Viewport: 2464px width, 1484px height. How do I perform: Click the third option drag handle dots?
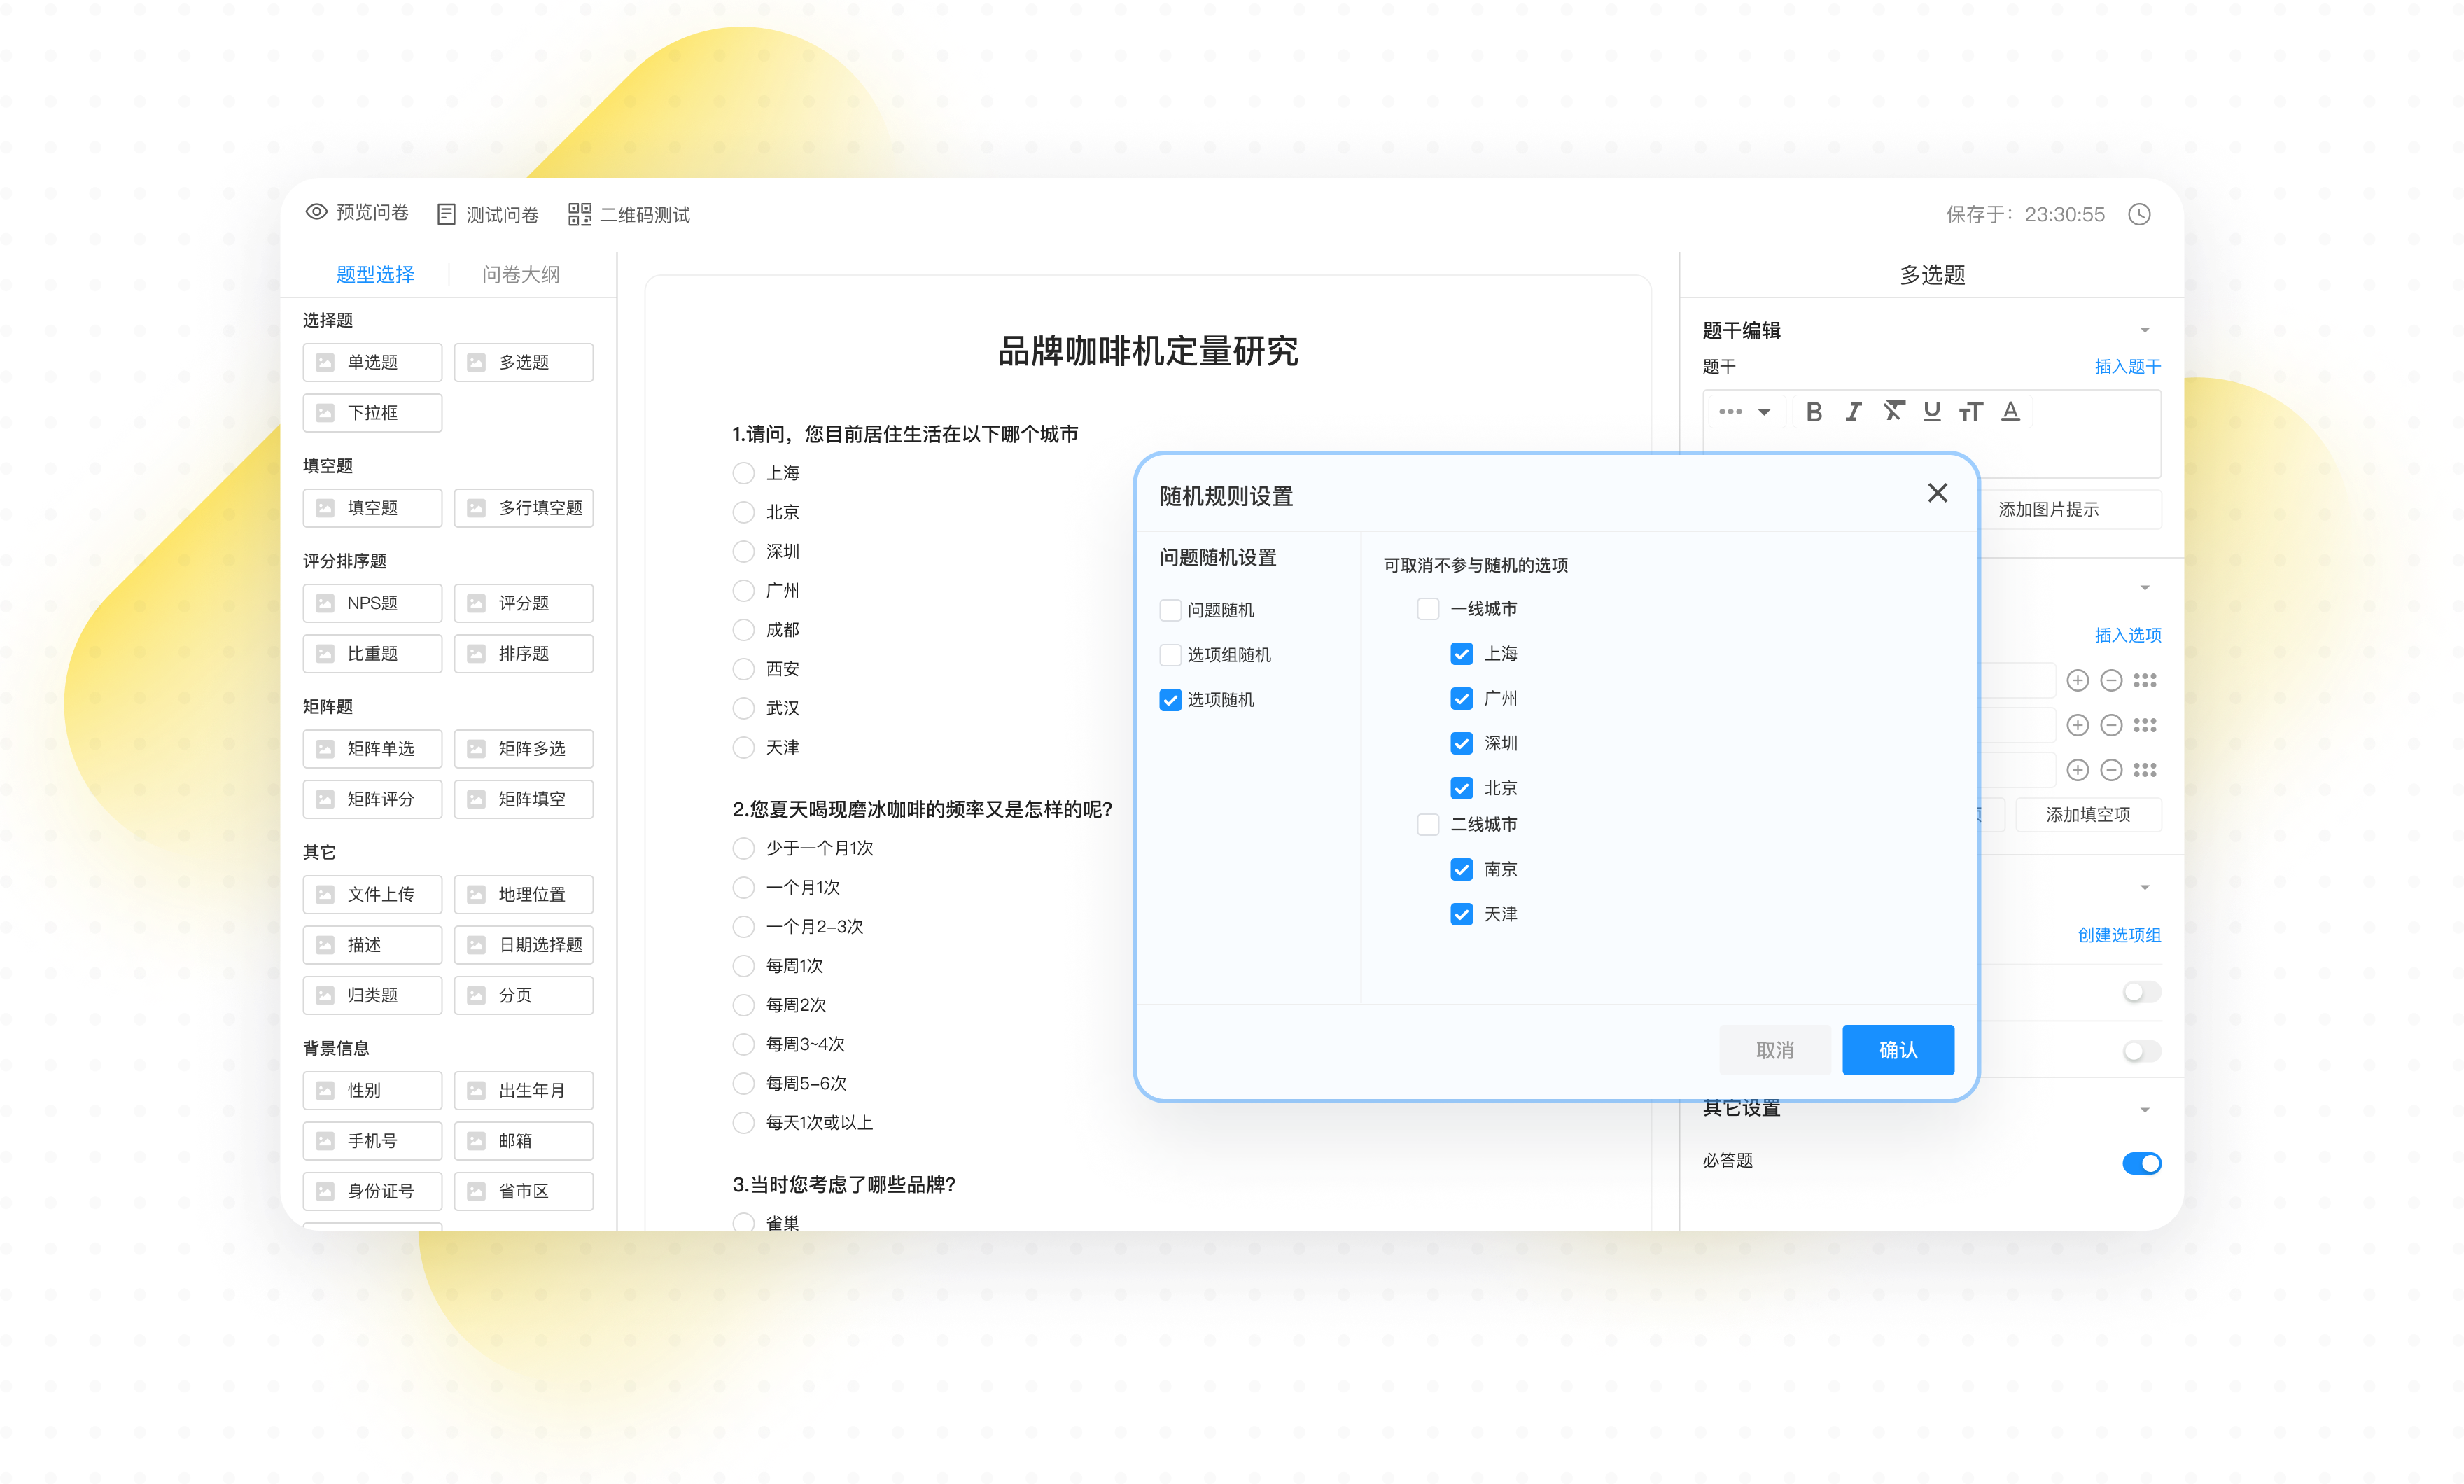point(2144,770)
